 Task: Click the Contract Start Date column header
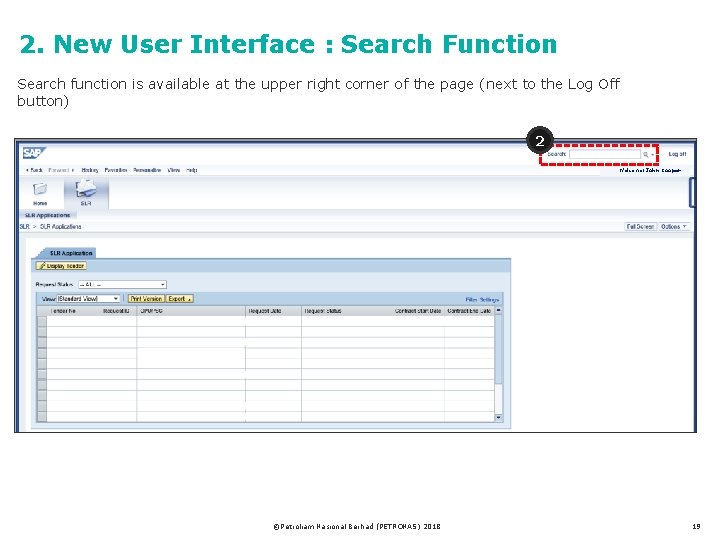[x=418, y=311]
